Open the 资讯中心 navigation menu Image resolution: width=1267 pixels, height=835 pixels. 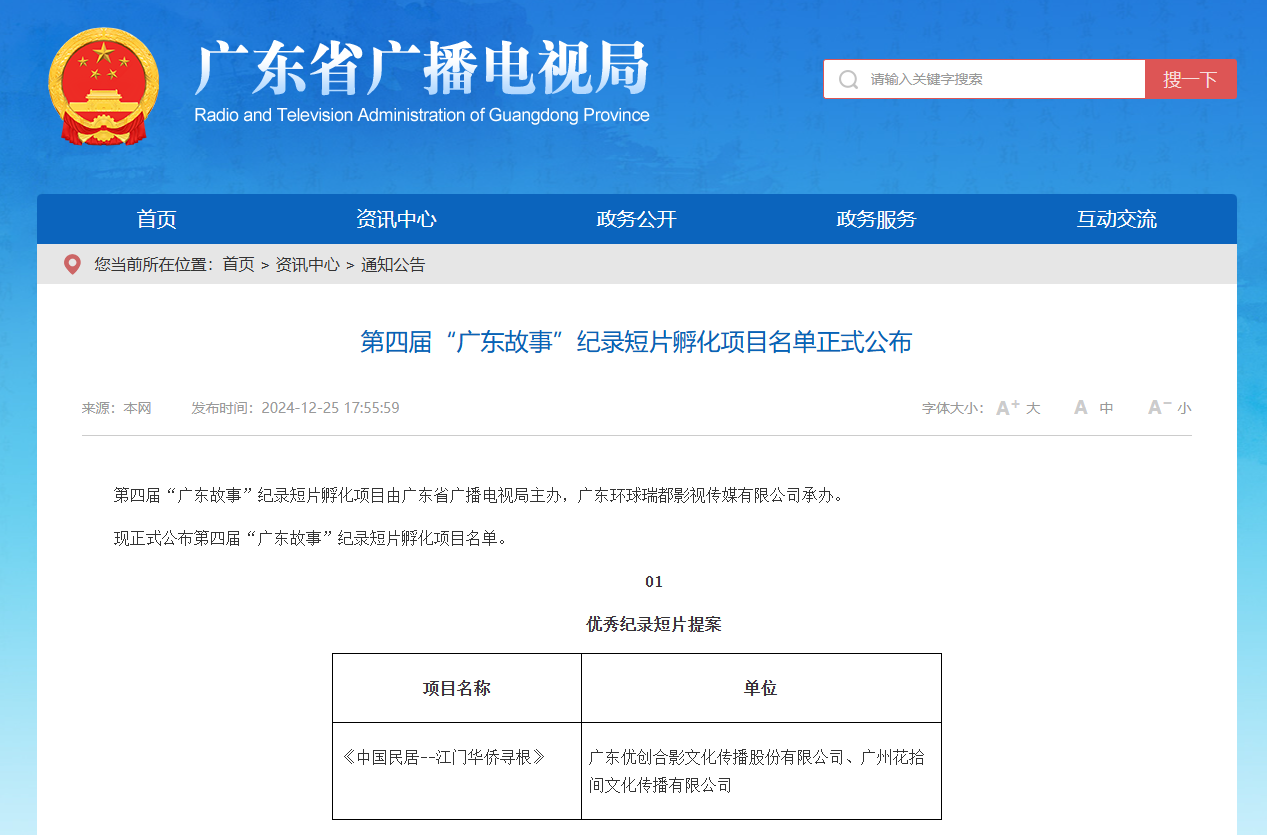[397, 219]
